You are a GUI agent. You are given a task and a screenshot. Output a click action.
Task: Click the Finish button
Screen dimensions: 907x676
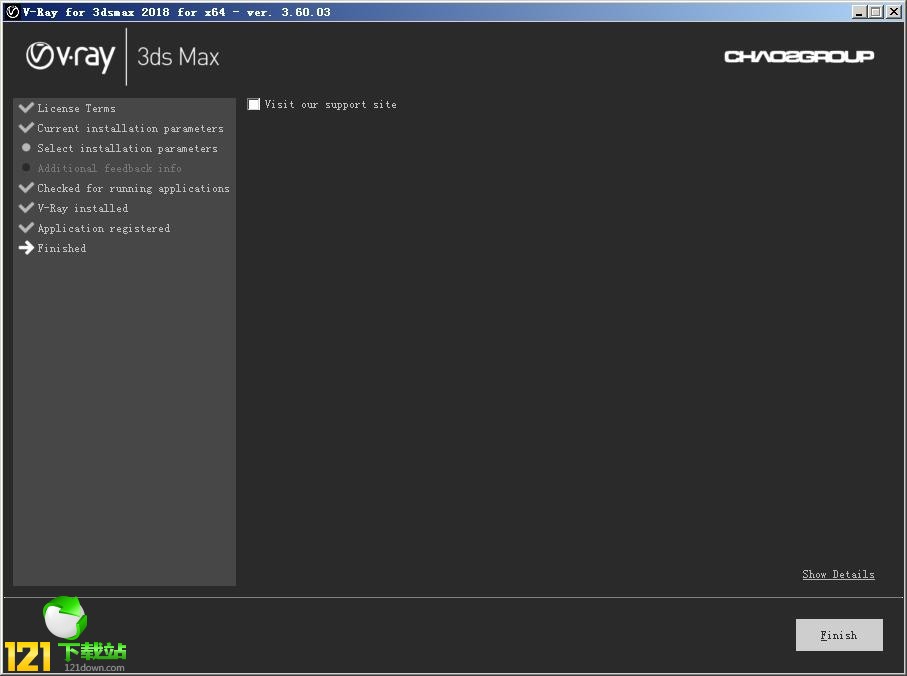pyautogui.click(x=839, y=635)
